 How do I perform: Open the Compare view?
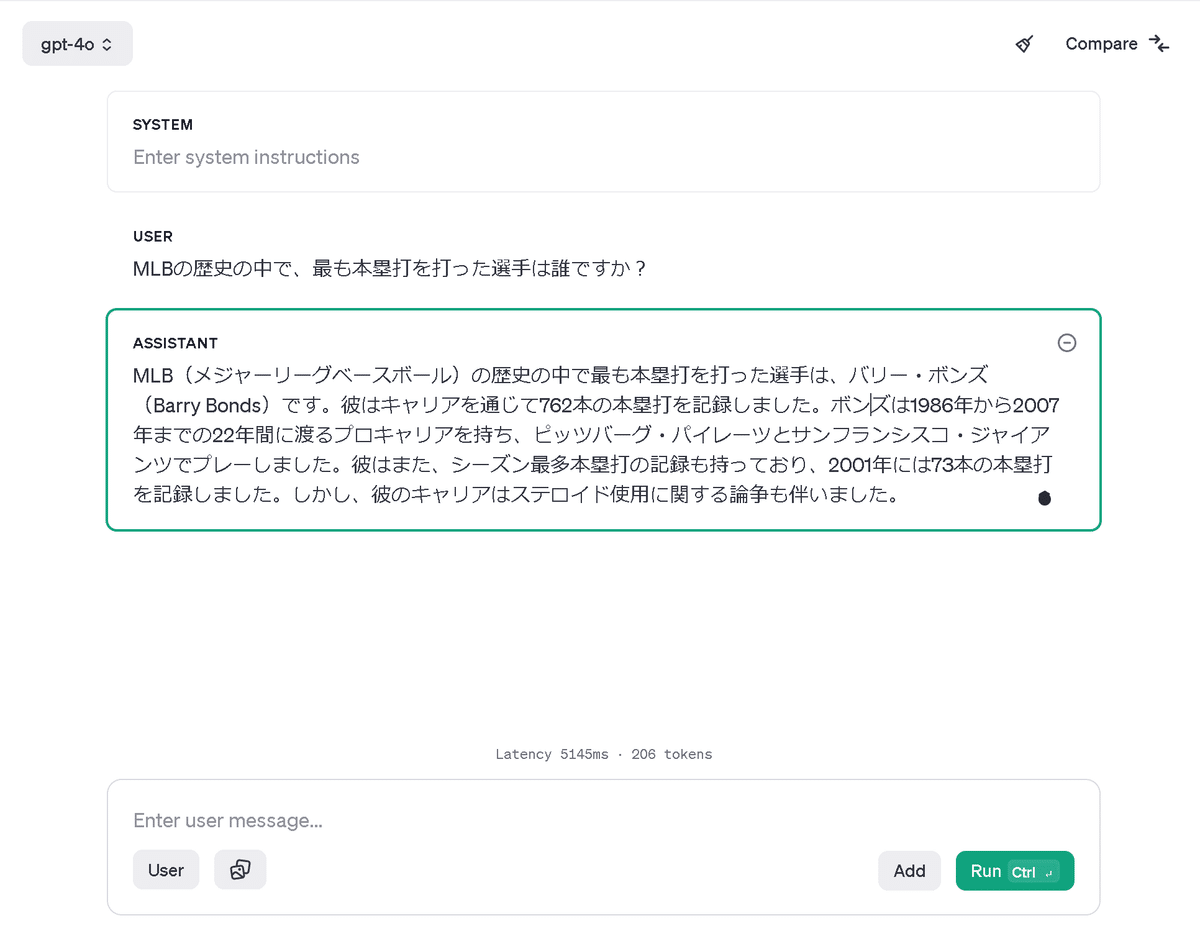click(x=1117, y=44)
